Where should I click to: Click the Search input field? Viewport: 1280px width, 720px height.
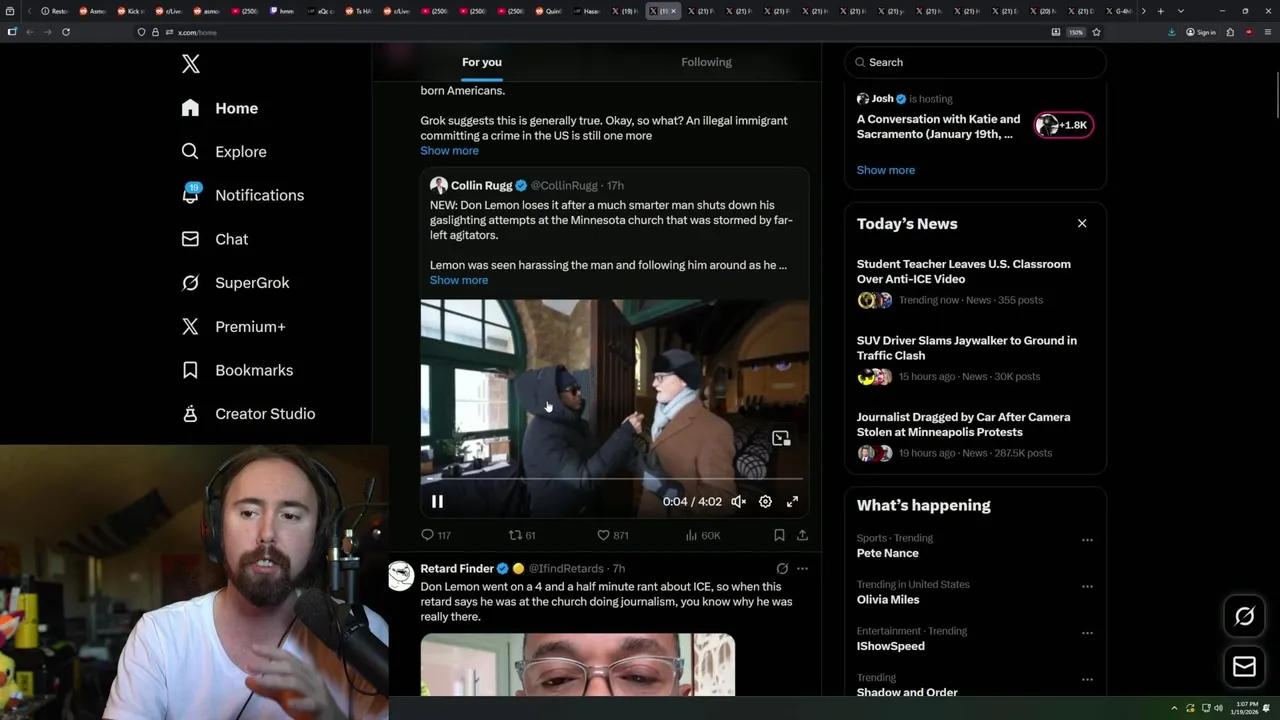pyautogui.click(x=976, y=62)
